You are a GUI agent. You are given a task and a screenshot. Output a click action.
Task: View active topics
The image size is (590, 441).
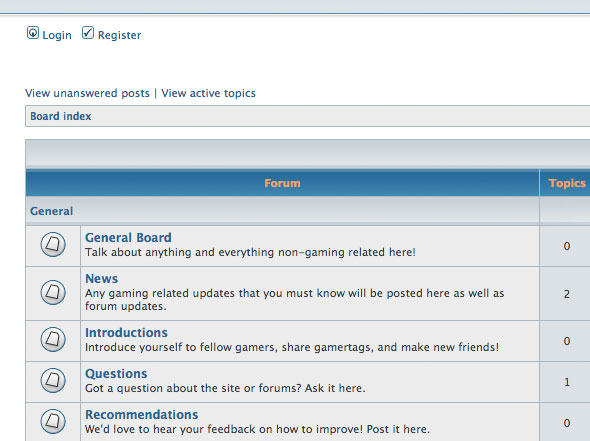point(208,93)
